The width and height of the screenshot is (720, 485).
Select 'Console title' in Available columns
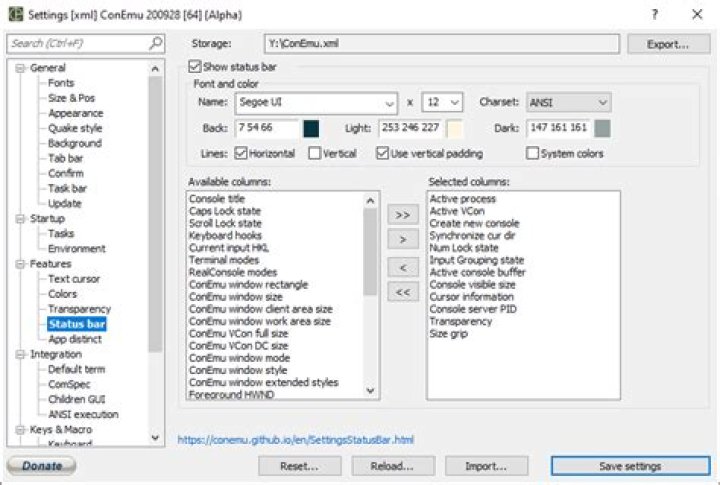[217, 199]
